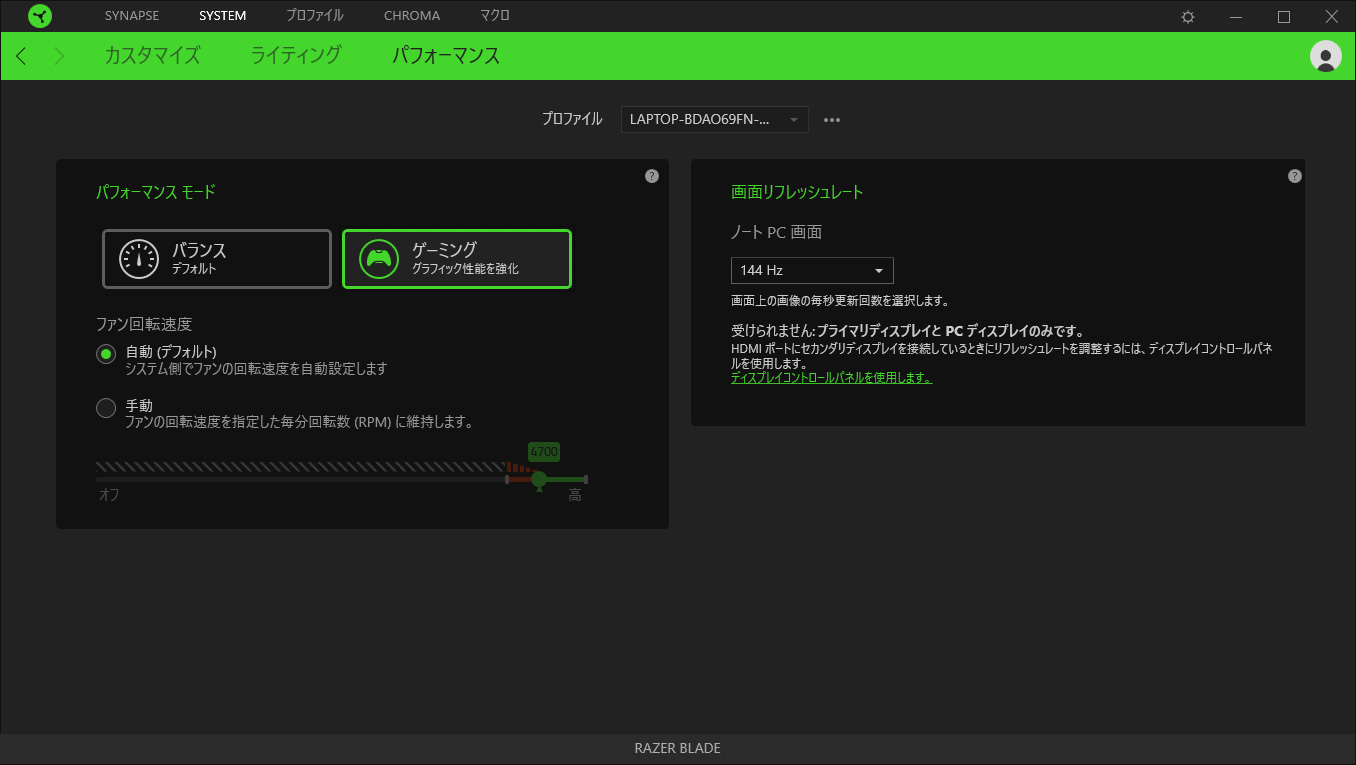
Task: Switch to SYNAPSE tab
Action: 132,16
